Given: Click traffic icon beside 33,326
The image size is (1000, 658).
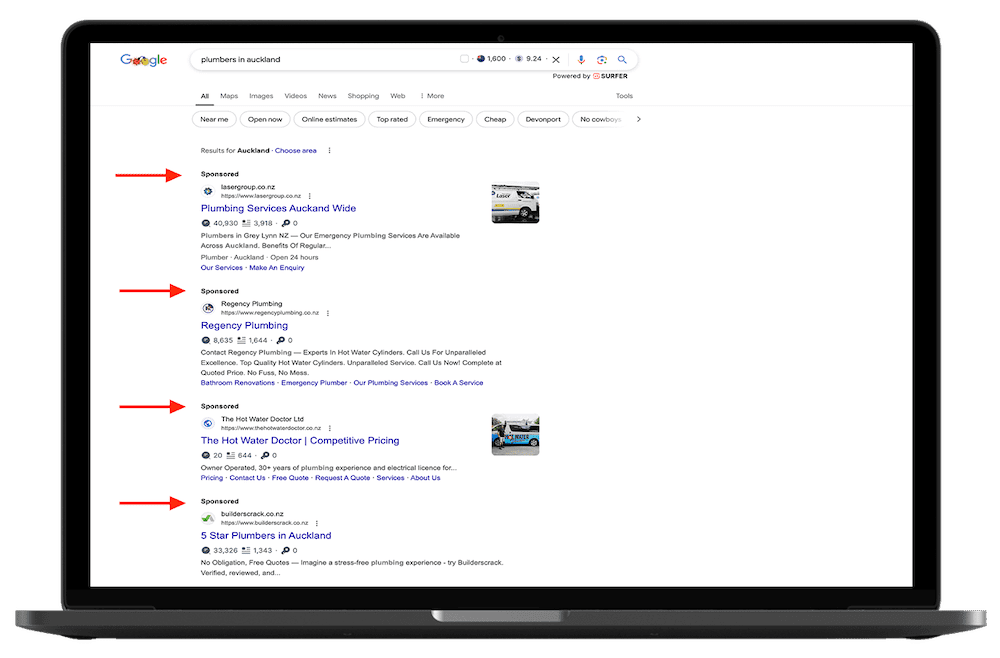Looking at the screenshot, I should pos(205,550).
